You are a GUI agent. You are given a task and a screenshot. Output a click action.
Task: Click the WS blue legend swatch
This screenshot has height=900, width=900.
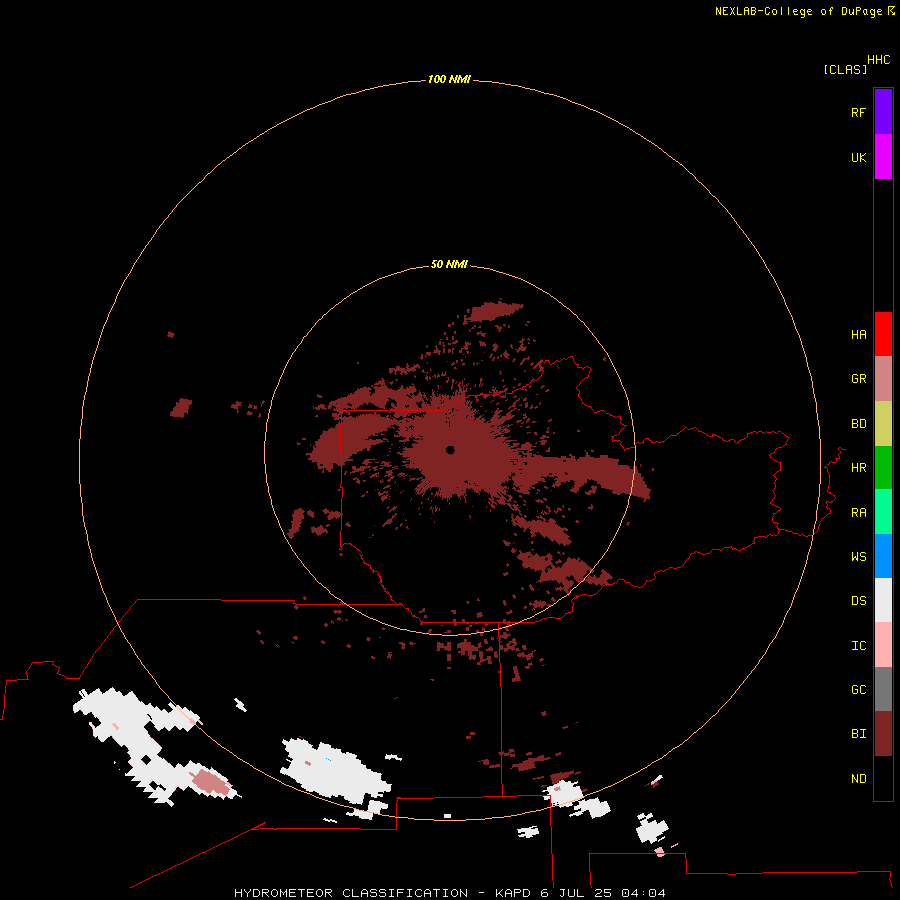coord(883,556)
